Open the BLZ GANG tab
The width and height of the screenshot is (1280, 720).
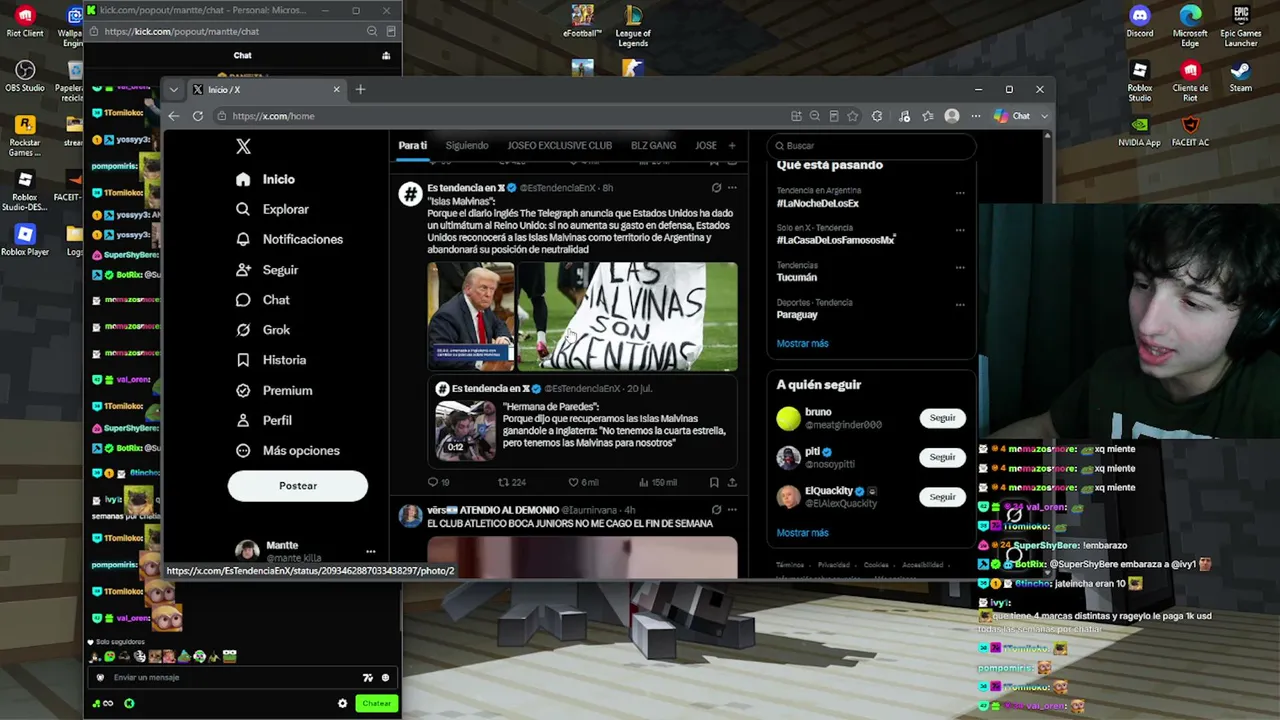[653, 145]
